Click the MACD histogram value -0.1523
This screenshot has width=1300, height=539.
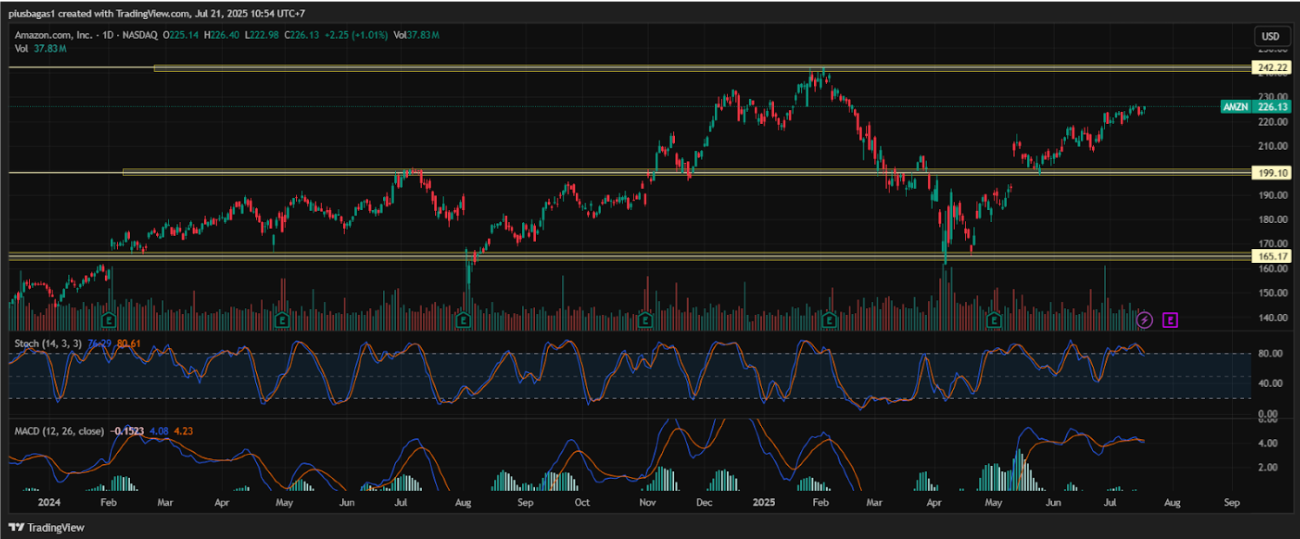tap(127, 431)
